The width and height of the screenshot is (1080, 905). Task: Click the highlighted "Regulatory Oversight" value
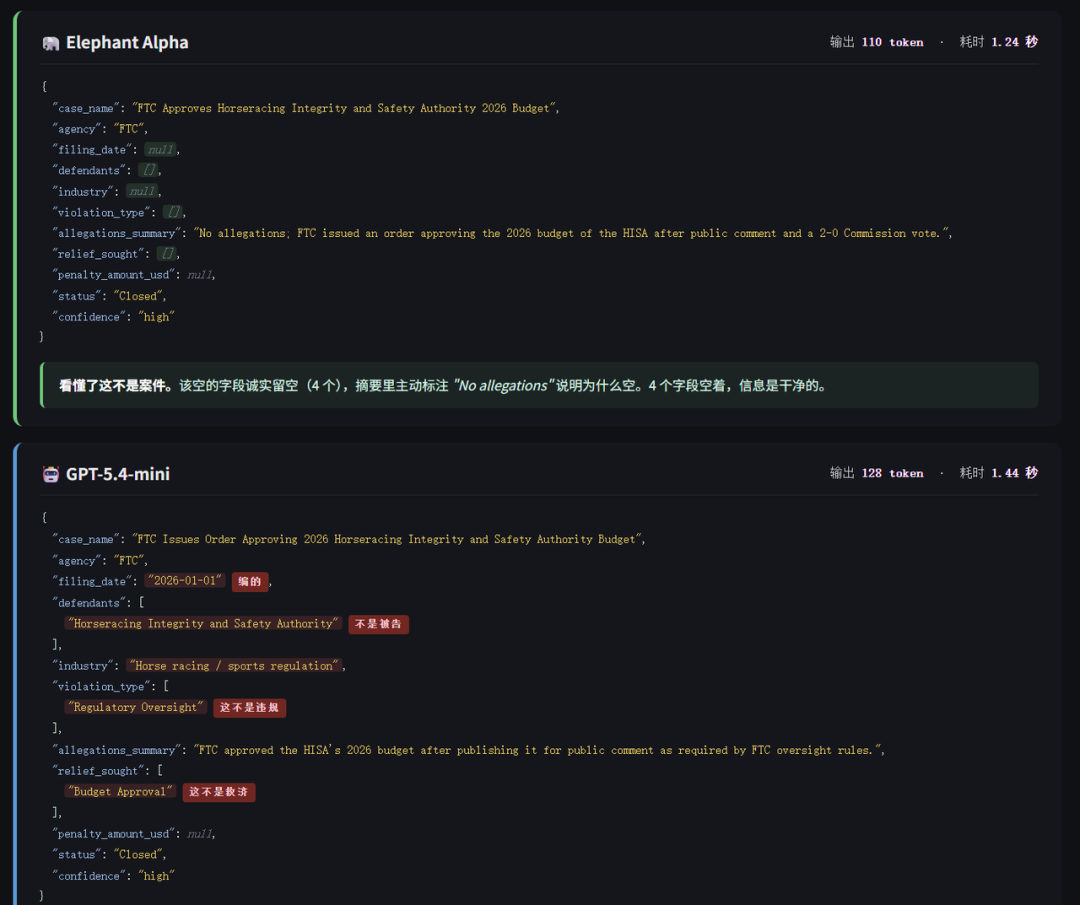pyautogui.click(x=136, y=708)
